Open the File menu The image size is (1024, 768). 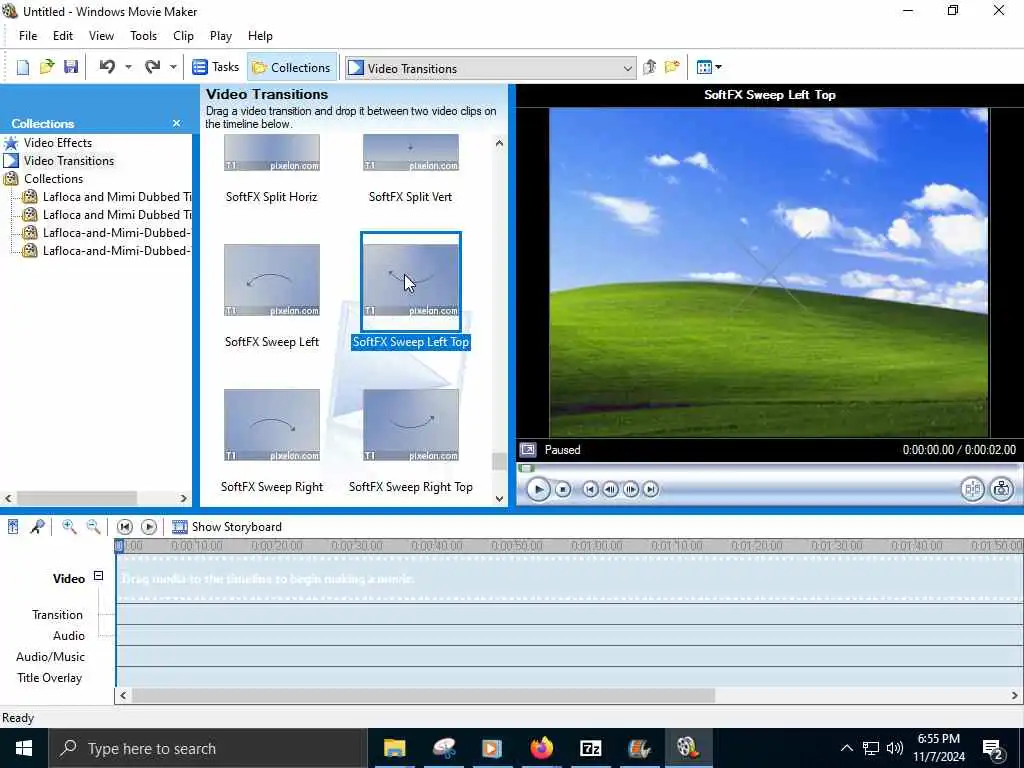[28, 36]
